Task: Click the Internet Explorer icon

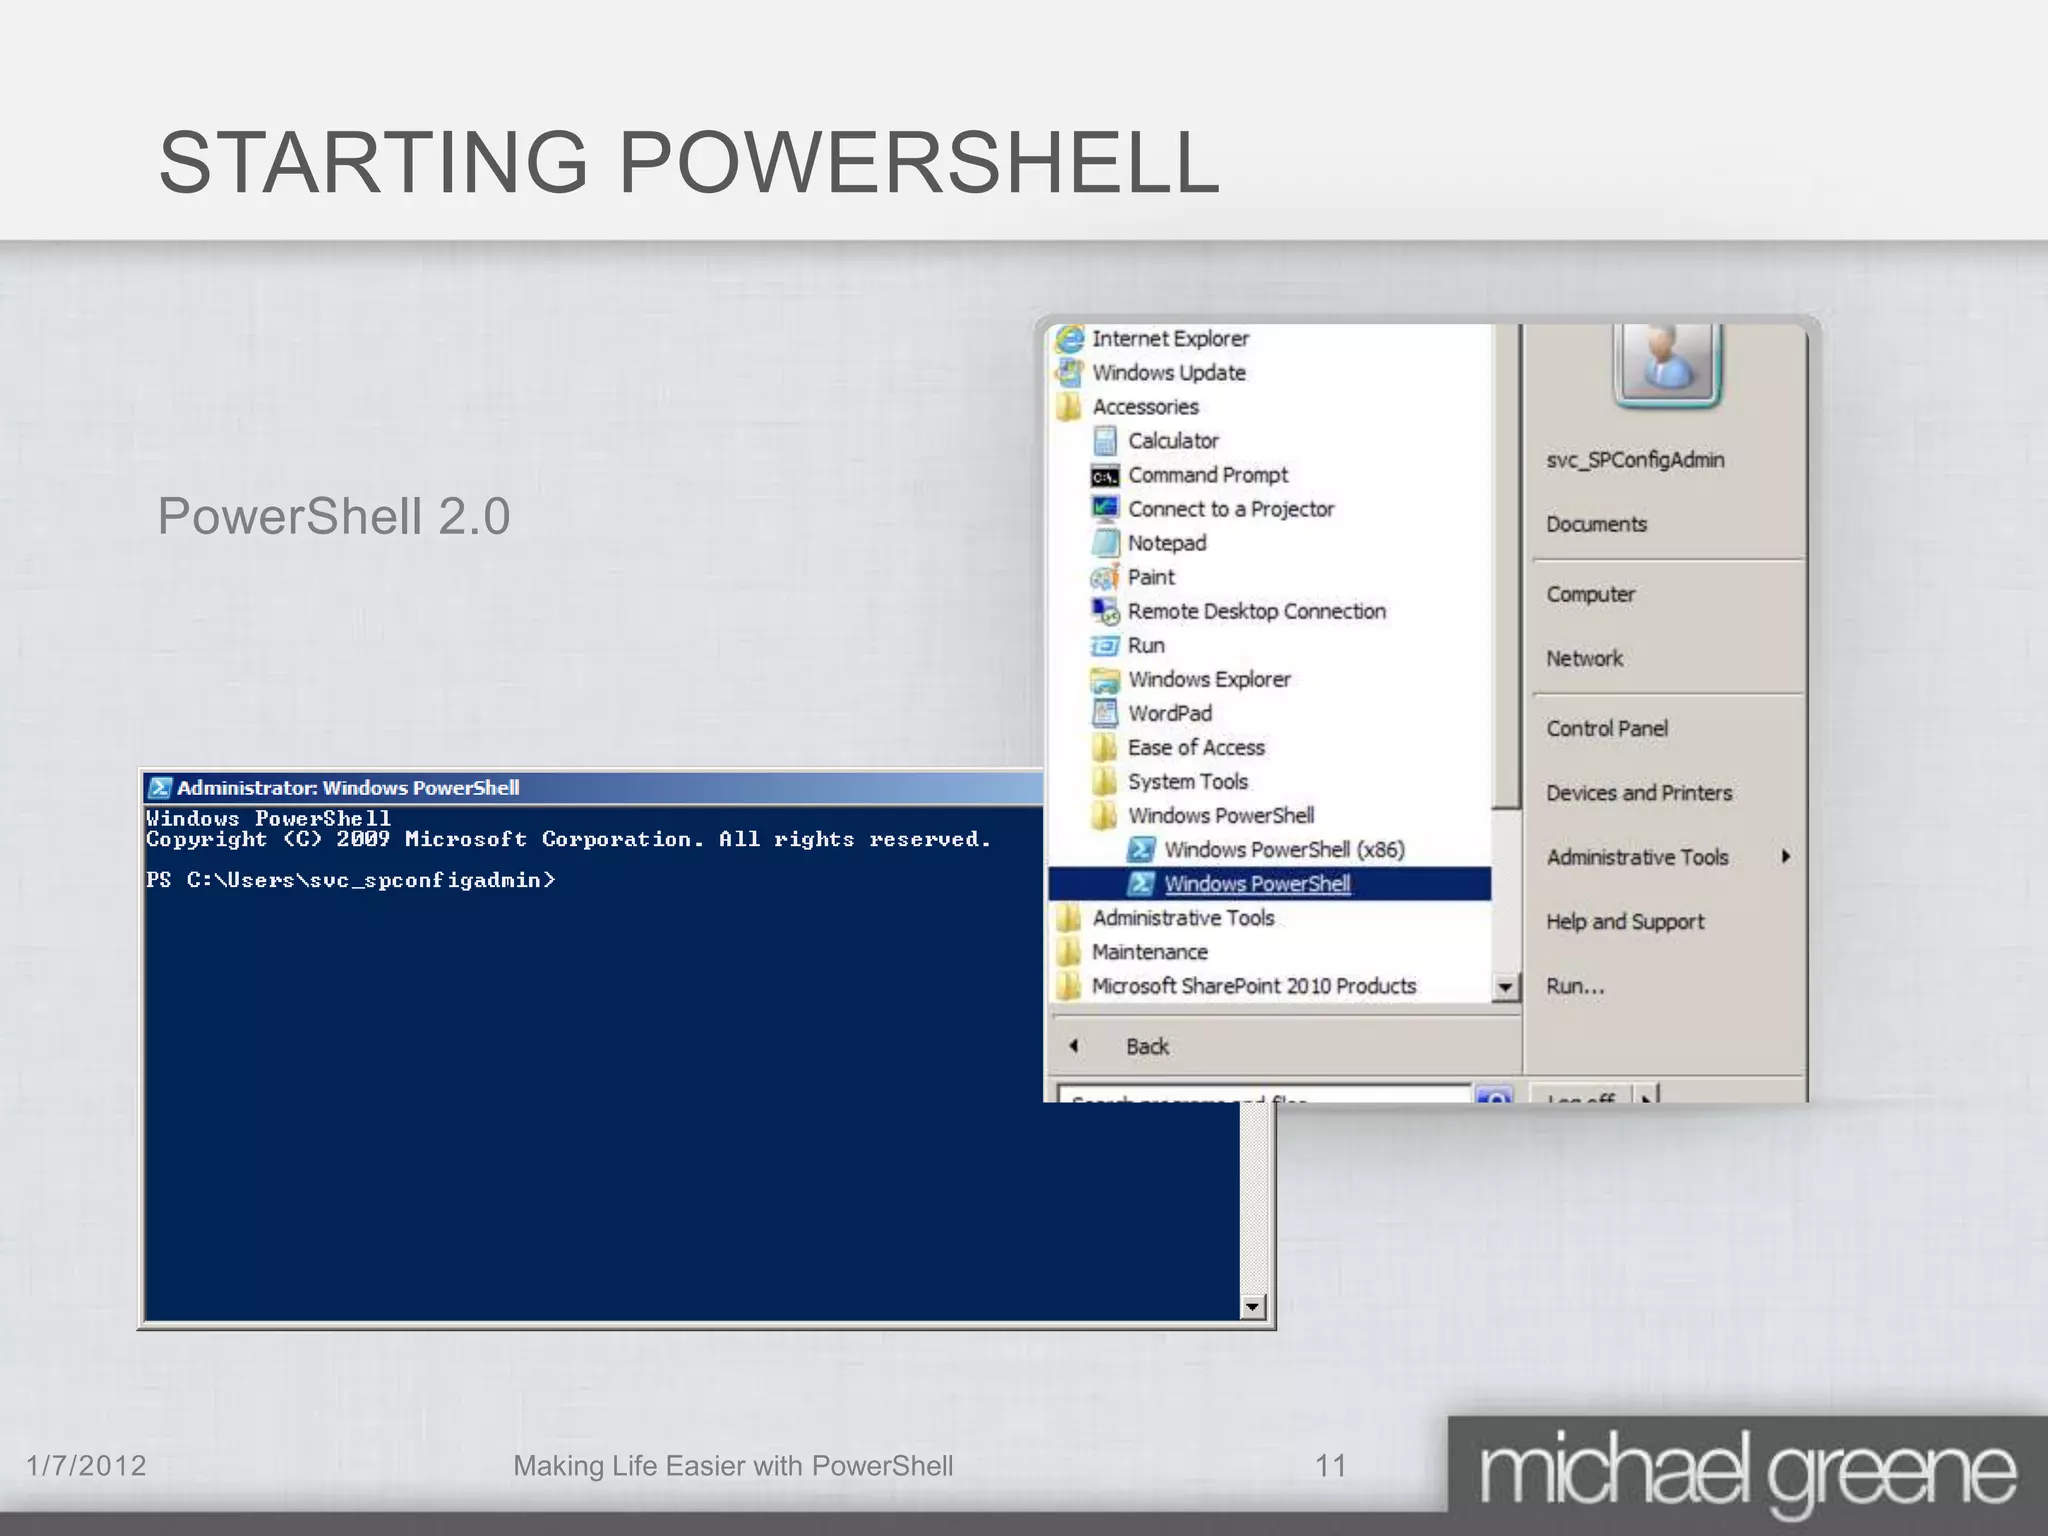Action: pyautogui.click(x=1070, y=339)
